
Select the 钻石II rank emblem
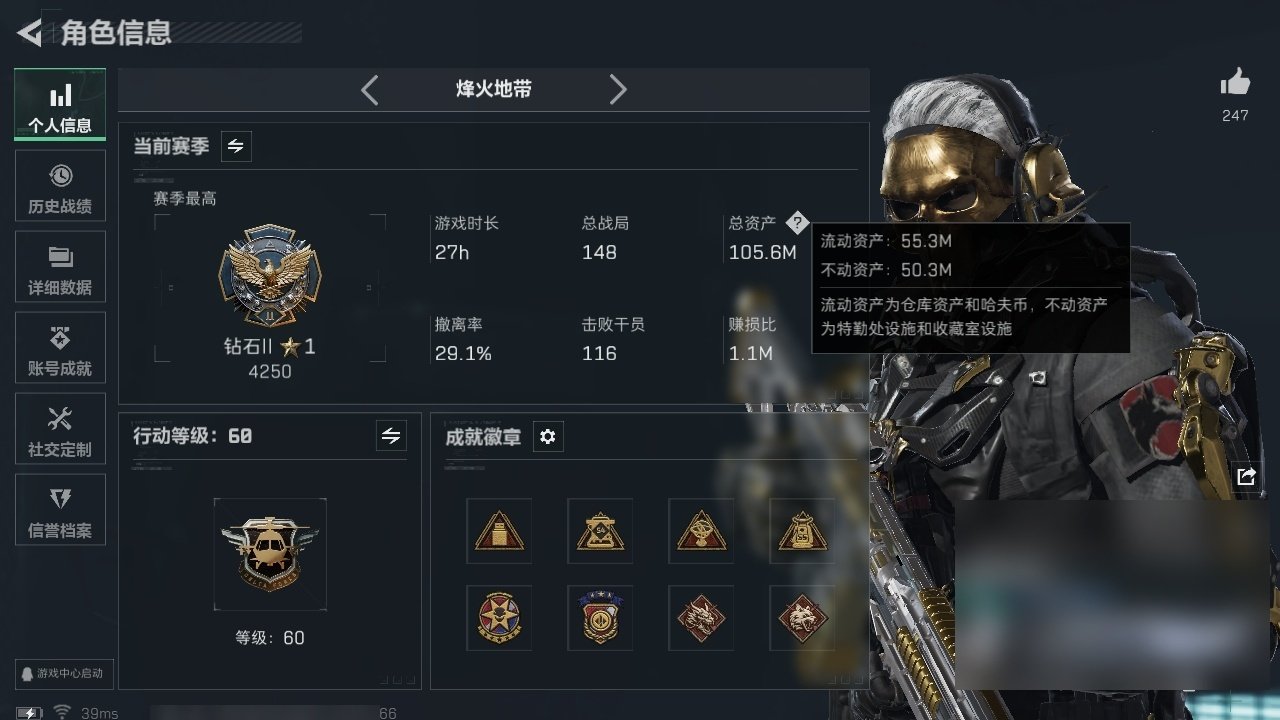pos(270,275)
